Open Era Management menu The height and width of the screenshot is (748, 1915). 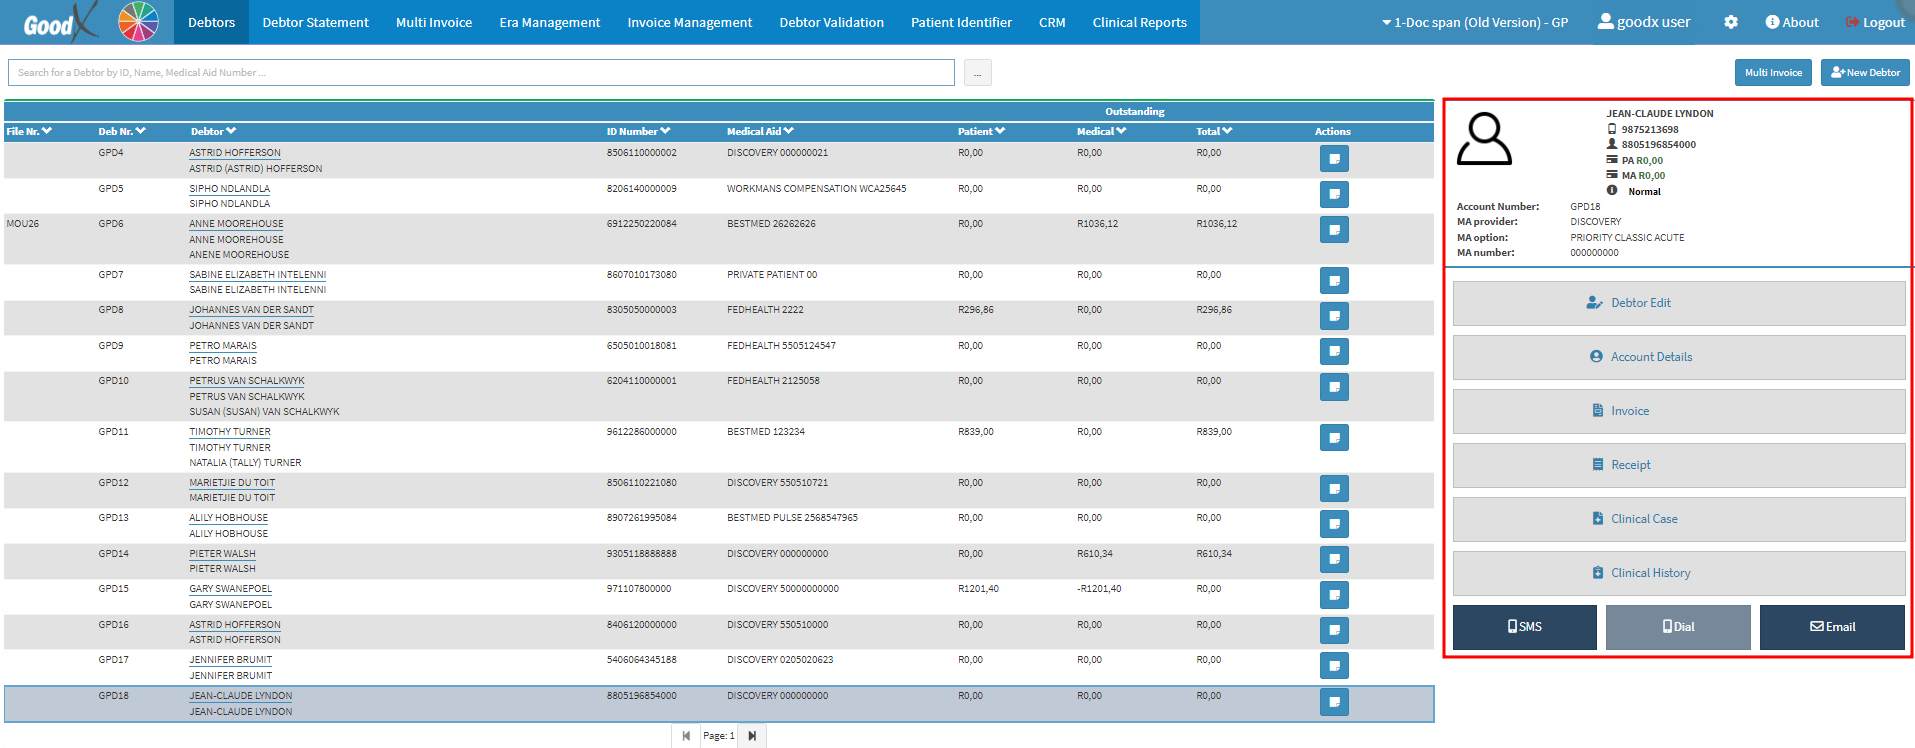click(x=550, y=22)
